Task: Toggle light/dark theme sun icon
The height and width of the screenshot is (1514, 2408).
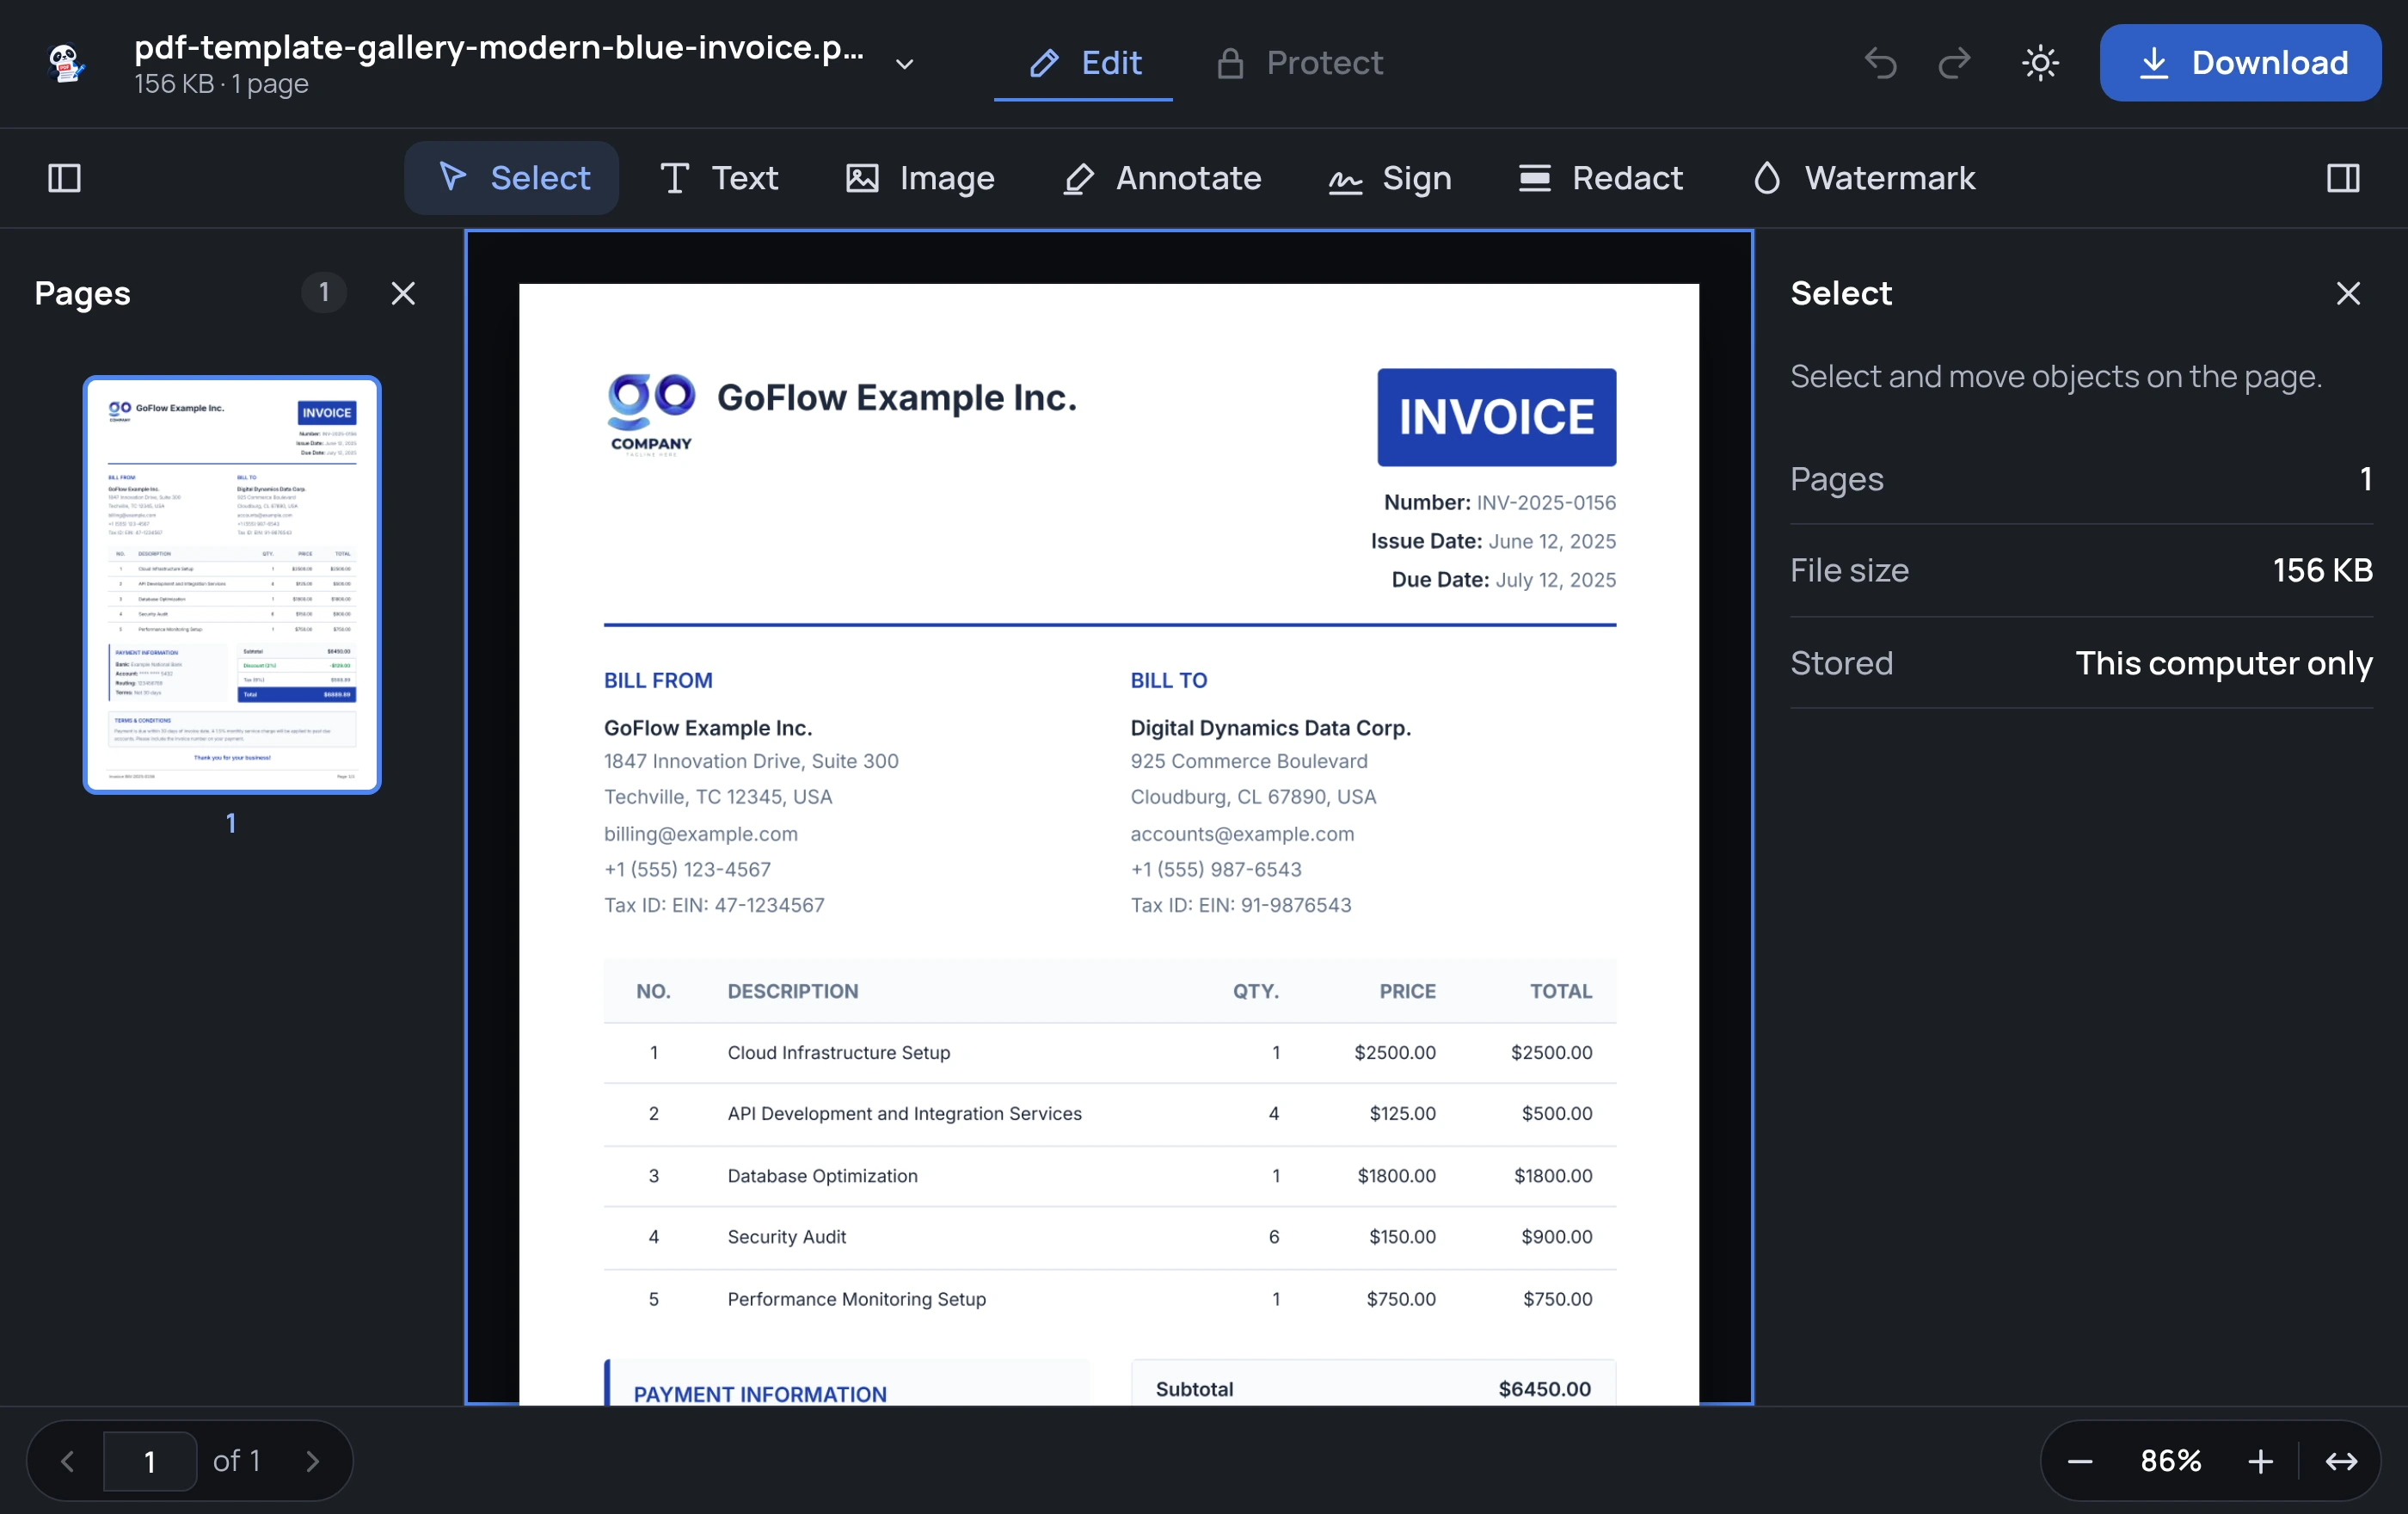Action: [2040, 63]
